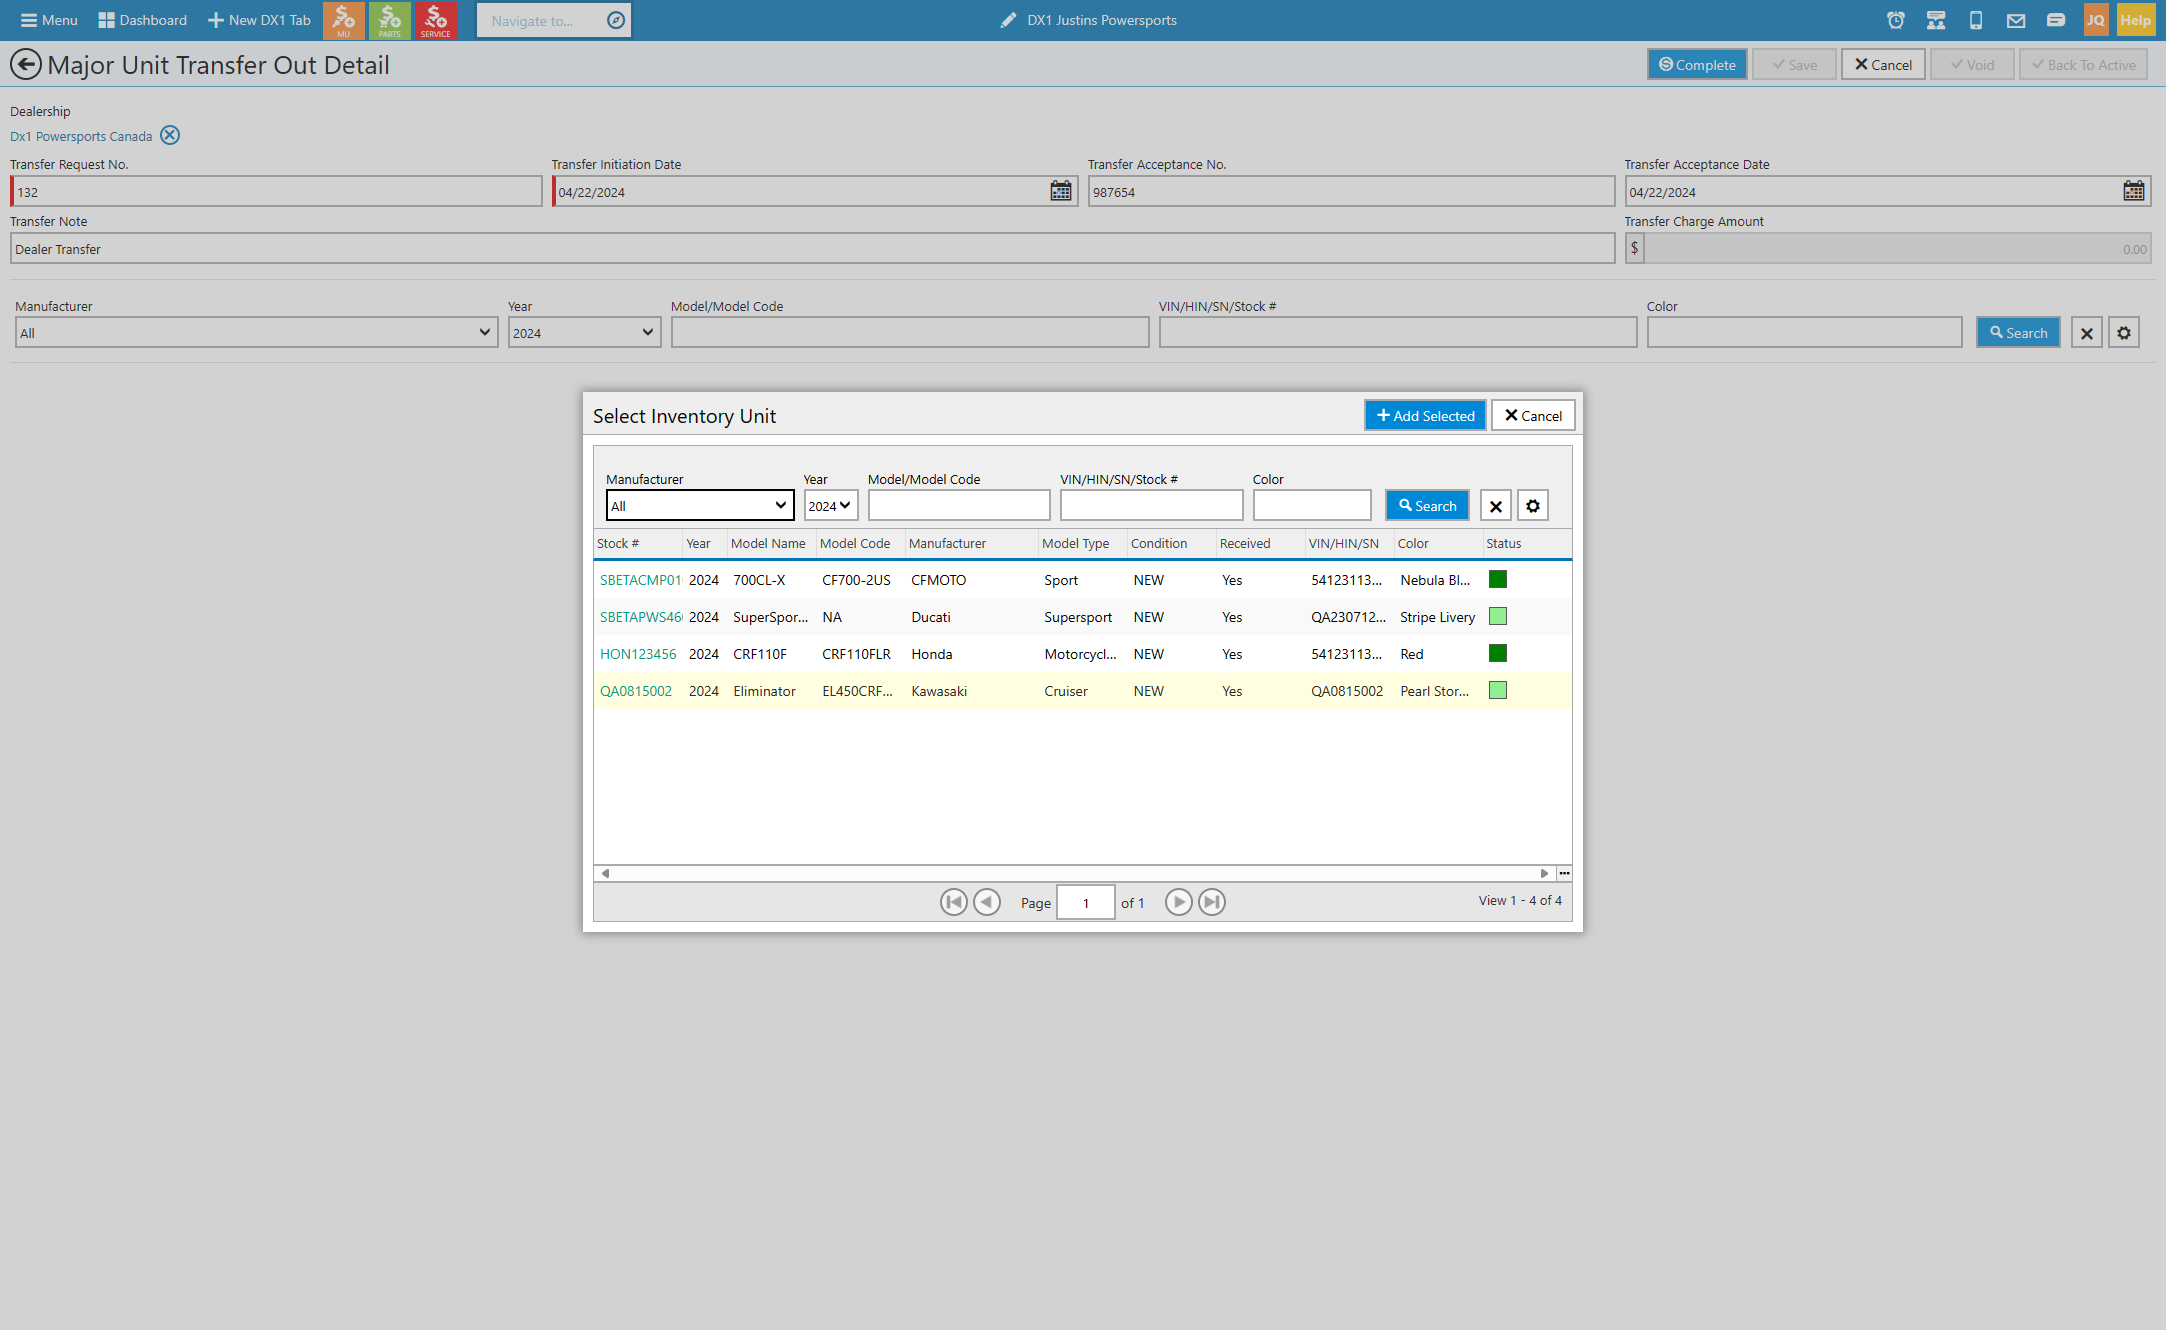The image size is (2166, 1330).
Task: Click the JQ user avatar
Action: coord(2095,20)
